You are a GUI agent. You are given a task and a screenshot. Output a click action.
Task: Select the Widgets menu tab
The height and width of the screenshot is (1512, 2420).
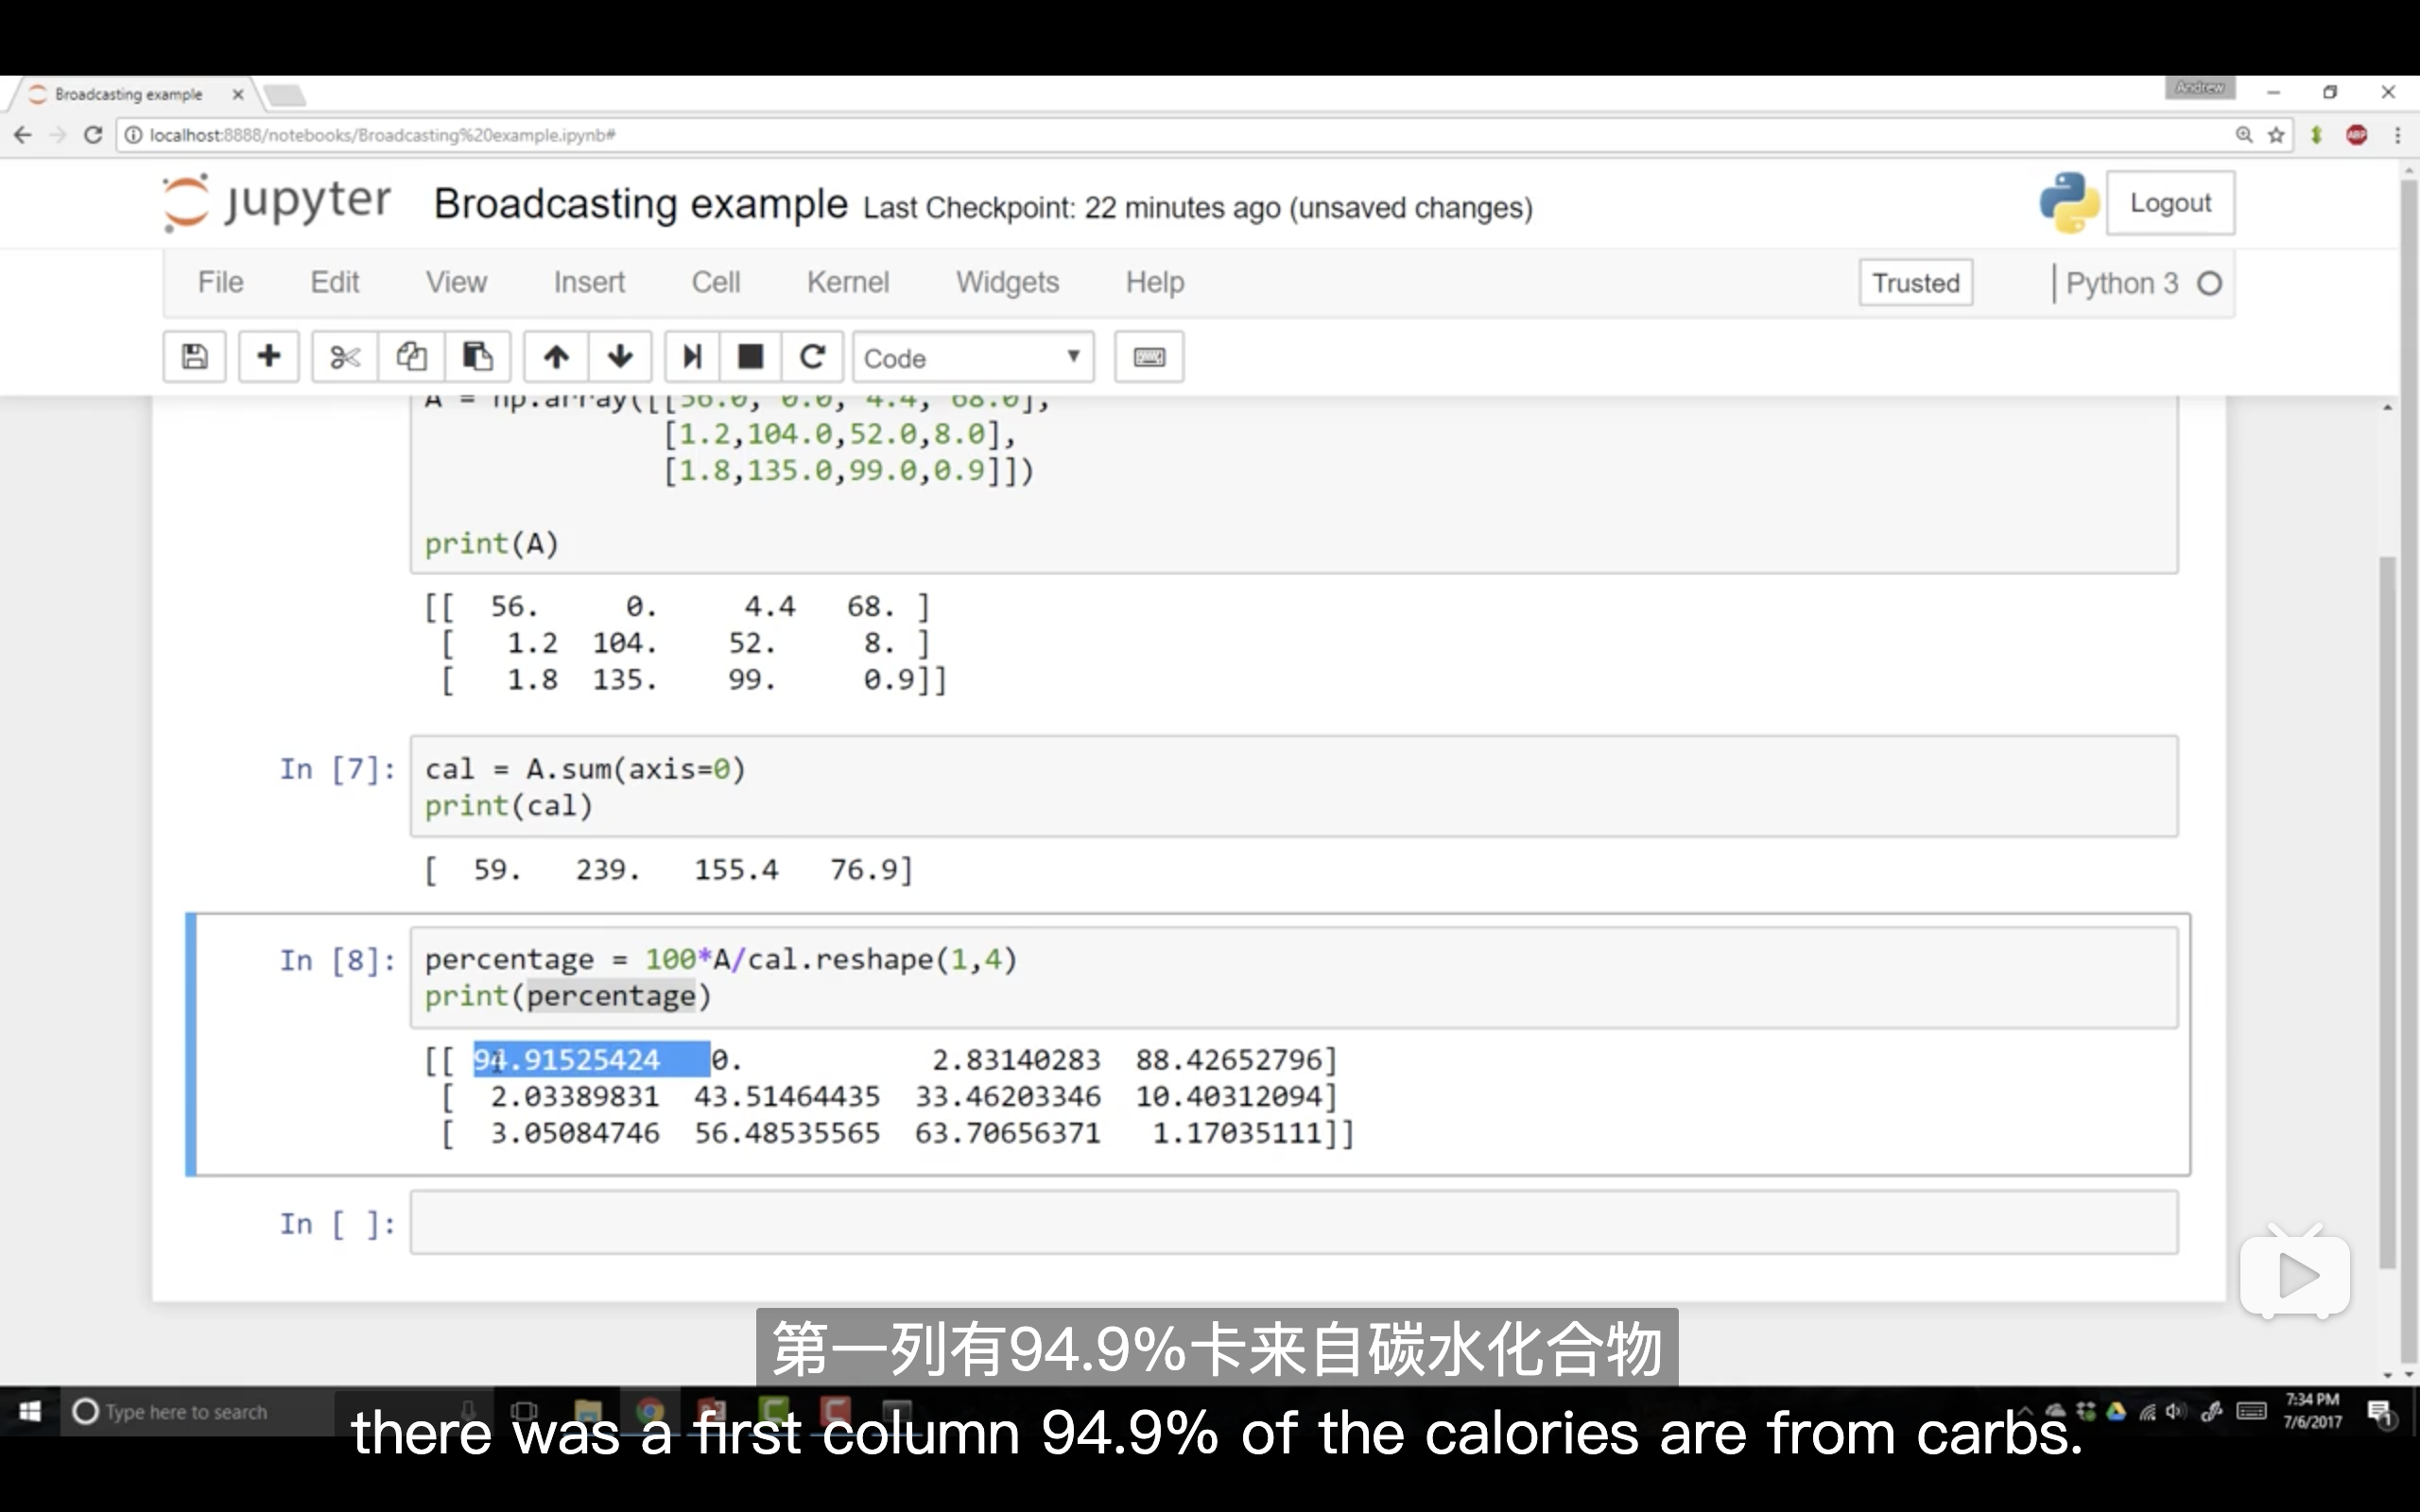[x=1007, y=281]
